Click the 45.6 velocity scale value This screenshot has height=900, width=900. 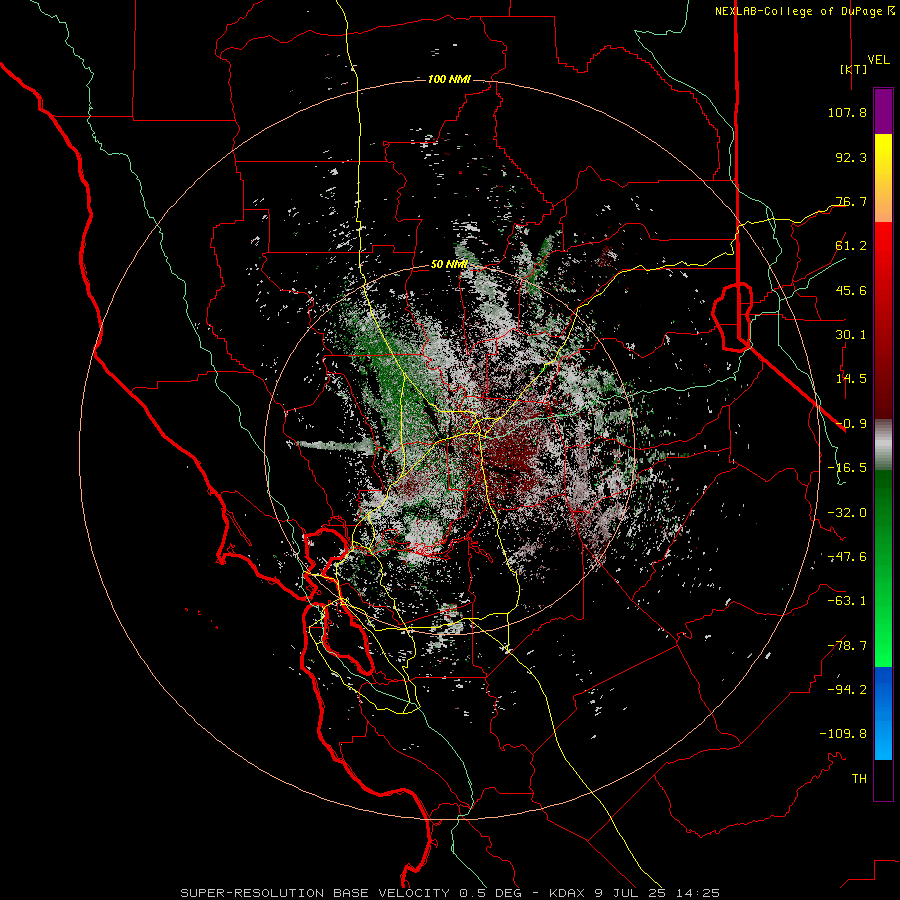pos(851,290)
